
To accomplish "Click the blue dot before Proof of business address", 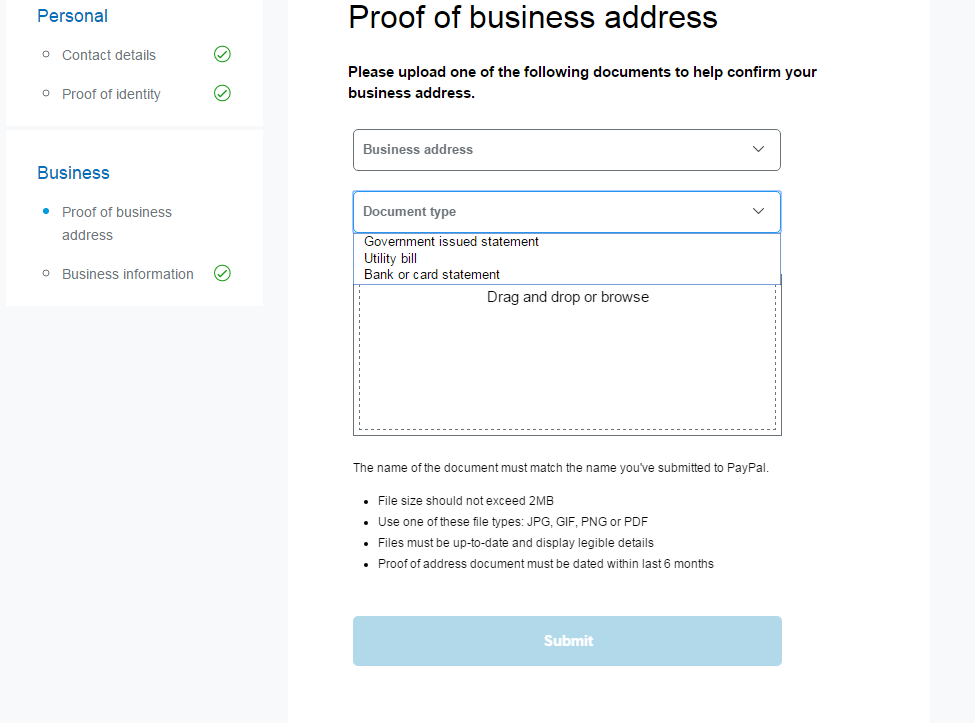I will click(46, 211).
